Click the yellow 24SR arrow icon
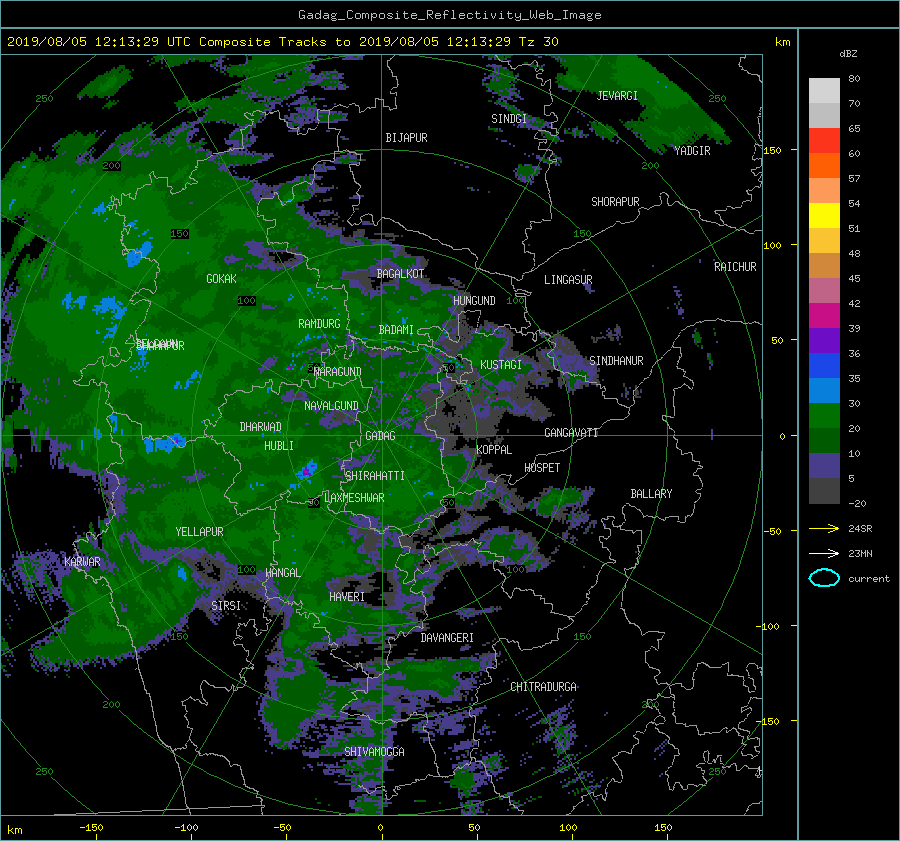900x841 pixels. click(x=824, y=528)
